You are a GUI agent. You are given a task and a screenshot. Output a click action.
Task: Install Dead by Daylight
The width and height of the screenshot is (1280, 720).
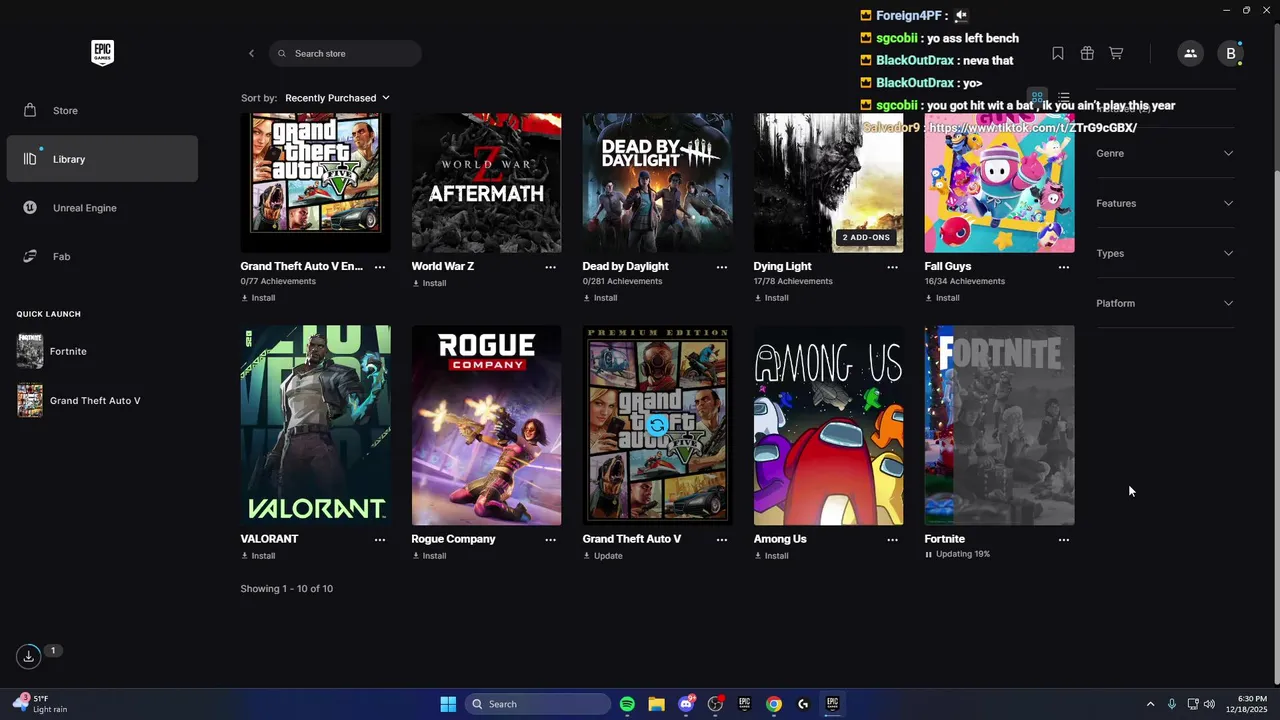point(600,298)
